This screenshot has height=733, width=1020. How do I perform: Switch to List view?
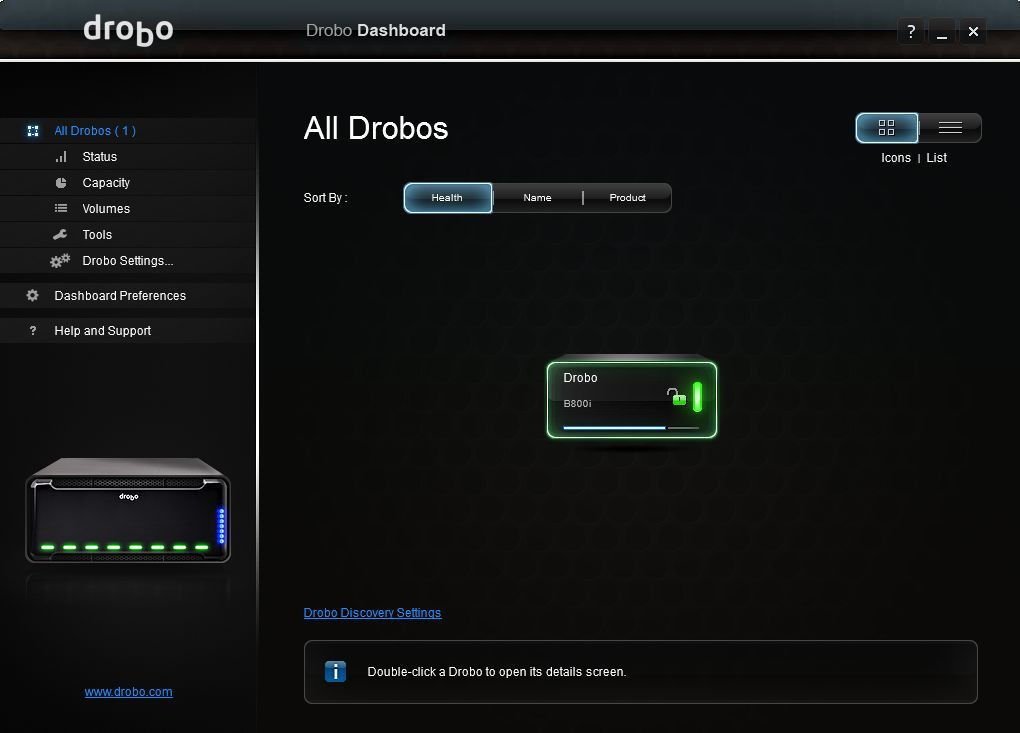(x=950, y=127)
